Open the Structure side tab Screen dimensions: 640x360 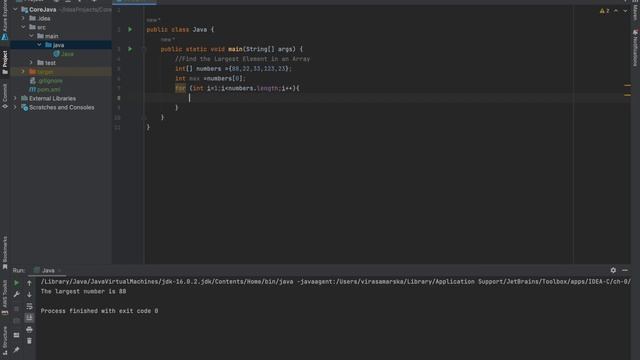[5, 341]
